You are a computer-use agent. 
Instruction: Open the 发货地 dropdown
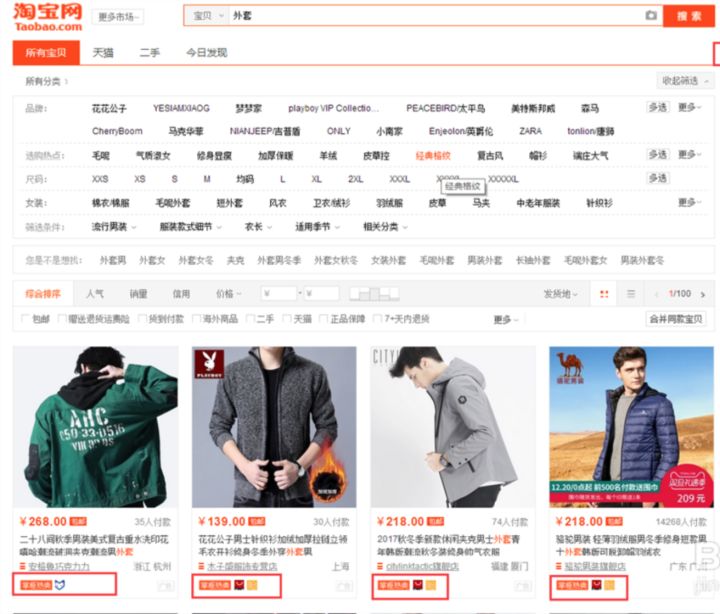(x=561, y=294)
